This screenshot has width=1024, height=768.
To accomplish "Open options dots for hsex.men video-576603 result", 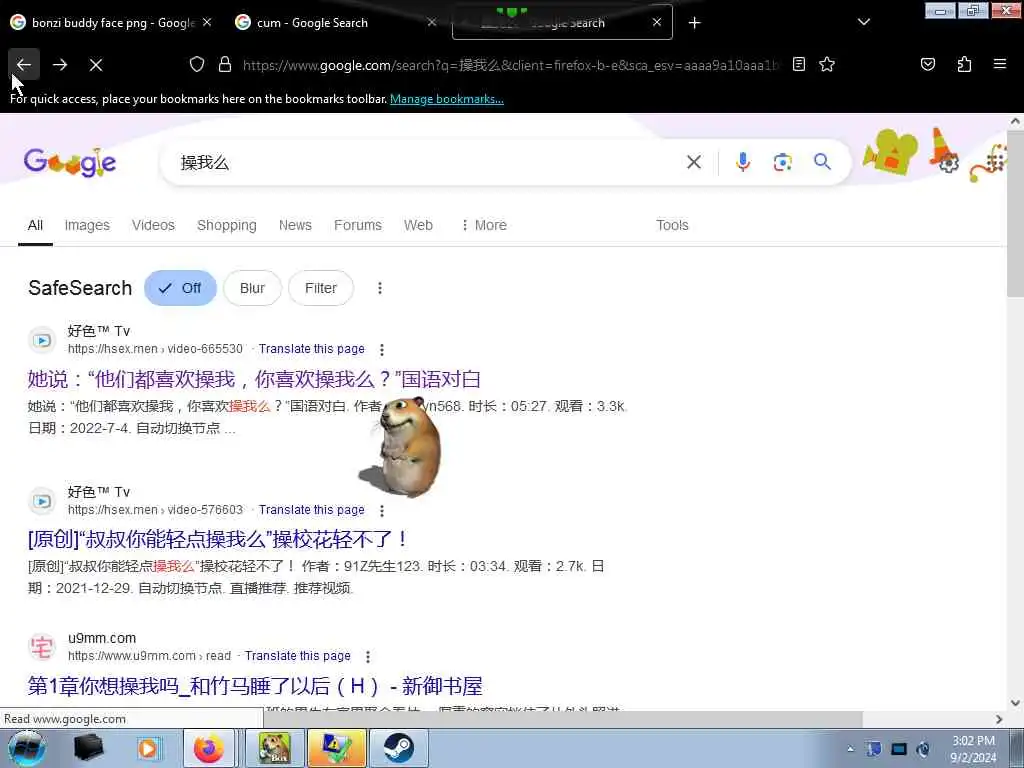I will 382,510.
